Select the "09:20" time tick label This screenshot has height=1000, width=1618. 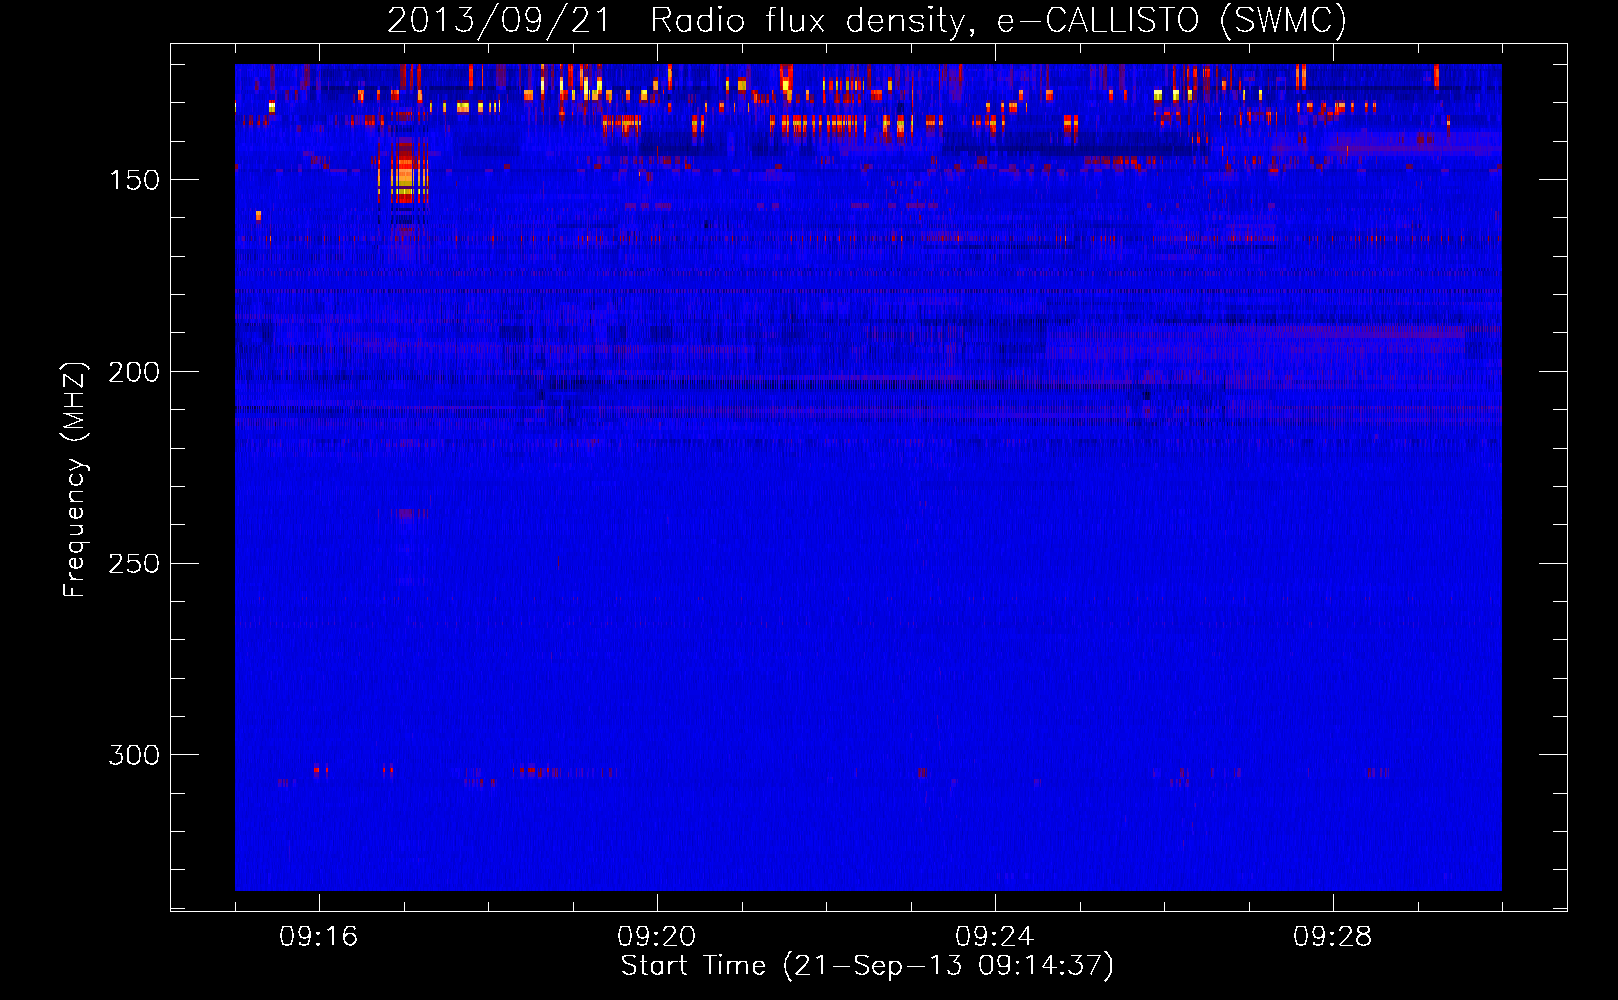(x=656, y=937)
